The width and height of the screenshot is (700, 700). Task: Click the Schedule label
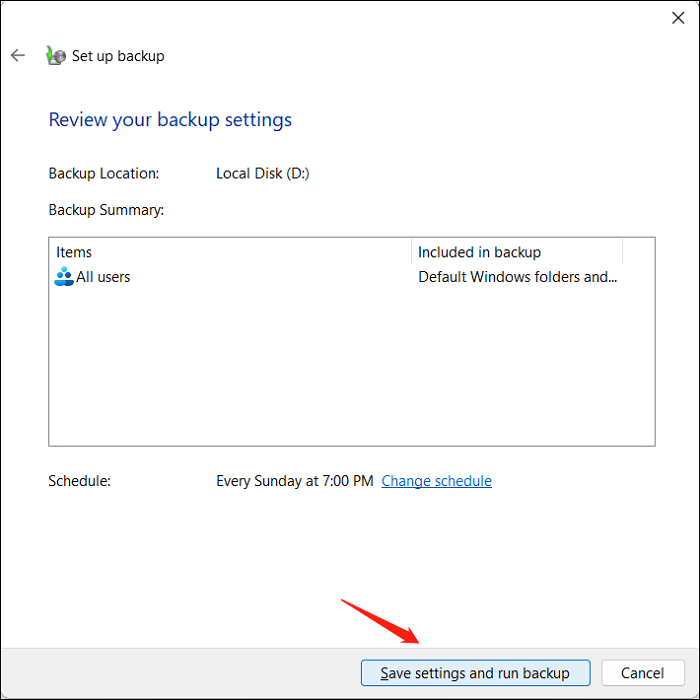tap(79, 481)
